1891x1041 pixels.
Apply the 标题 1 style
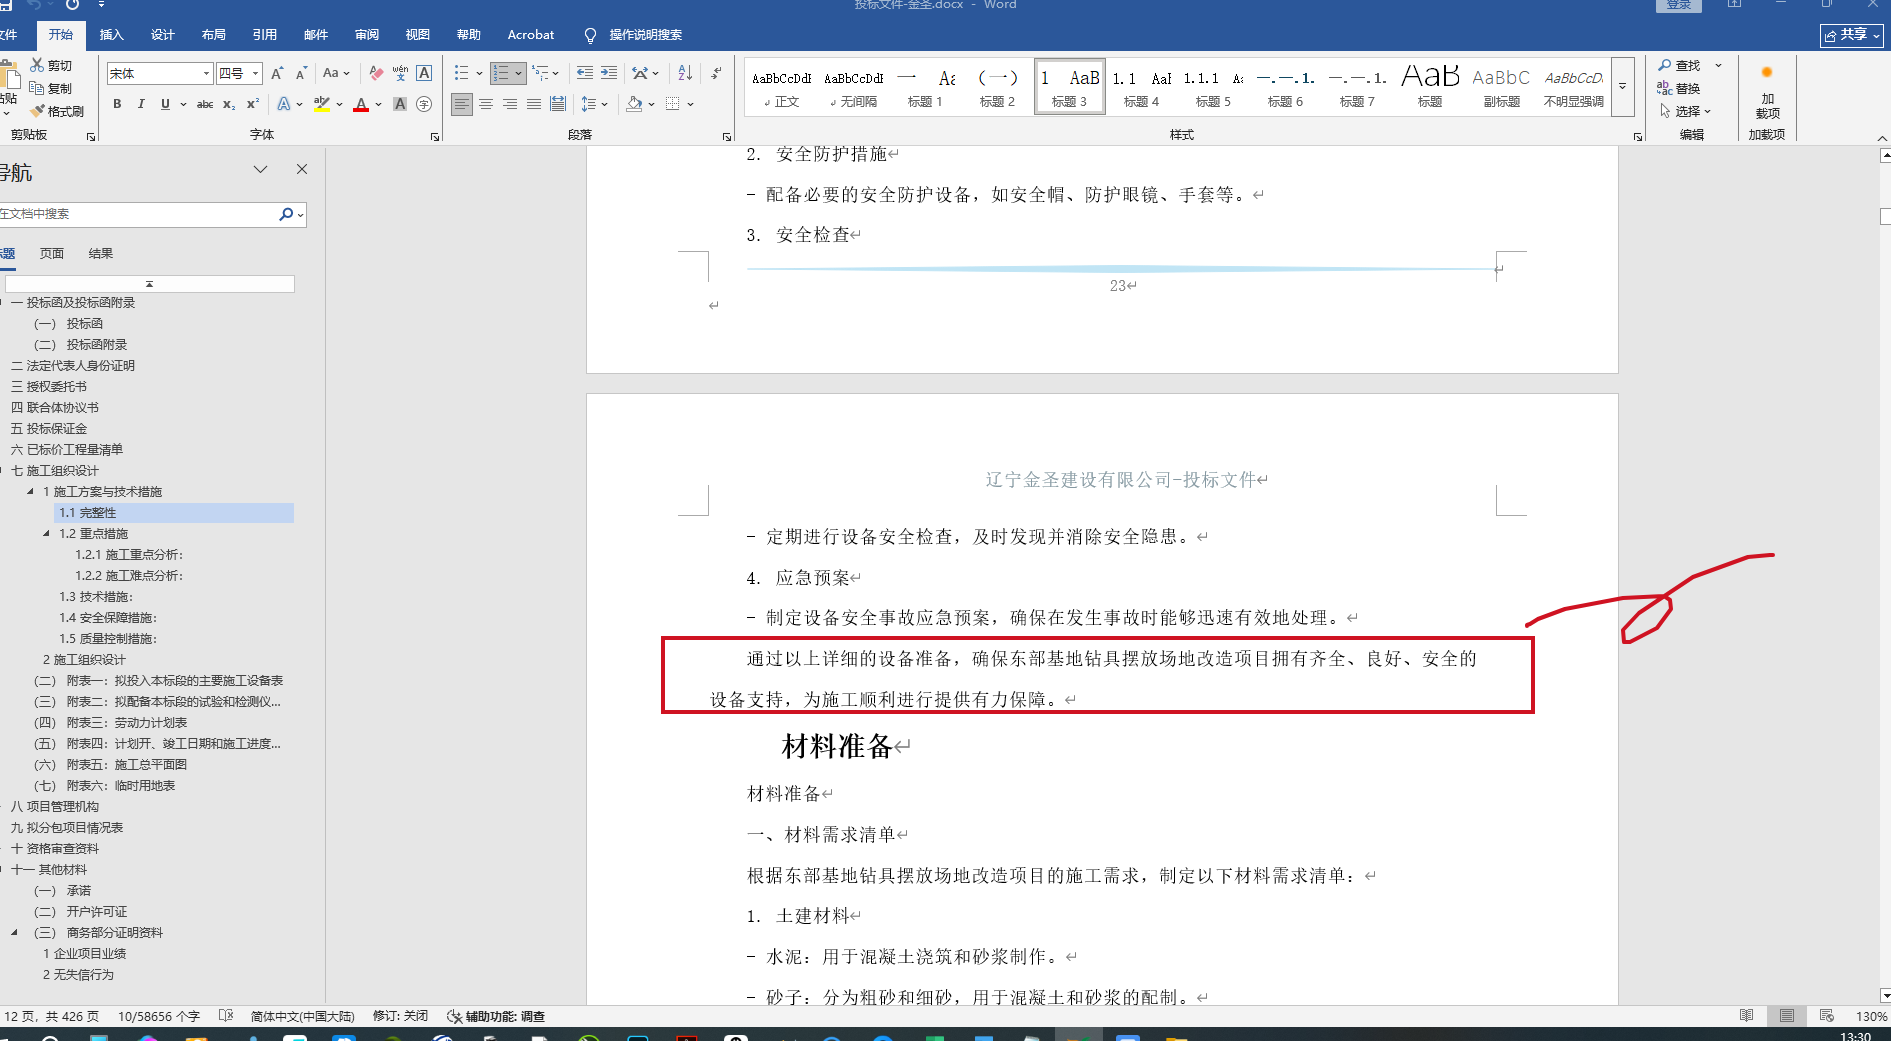pyautogui.click(x=925, y=87)
